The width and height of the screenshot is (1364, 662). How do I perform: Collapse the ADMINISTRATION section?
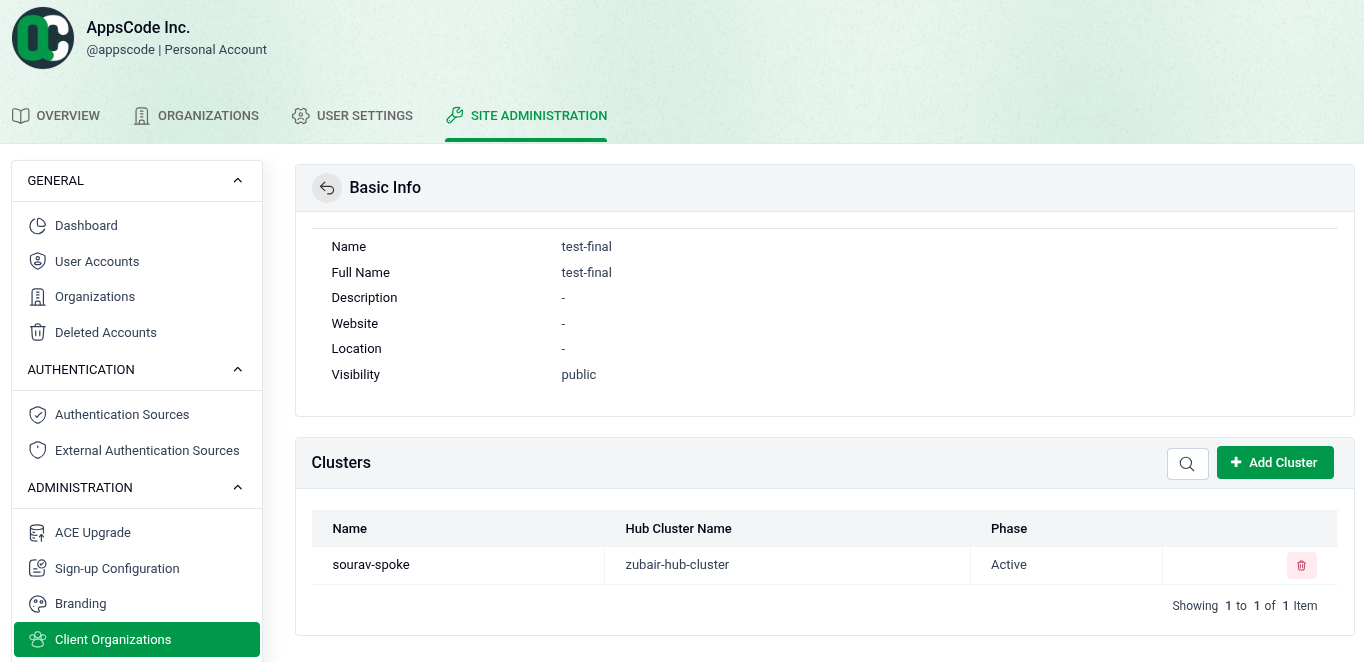pyautogui.click(x=238, y=487)
